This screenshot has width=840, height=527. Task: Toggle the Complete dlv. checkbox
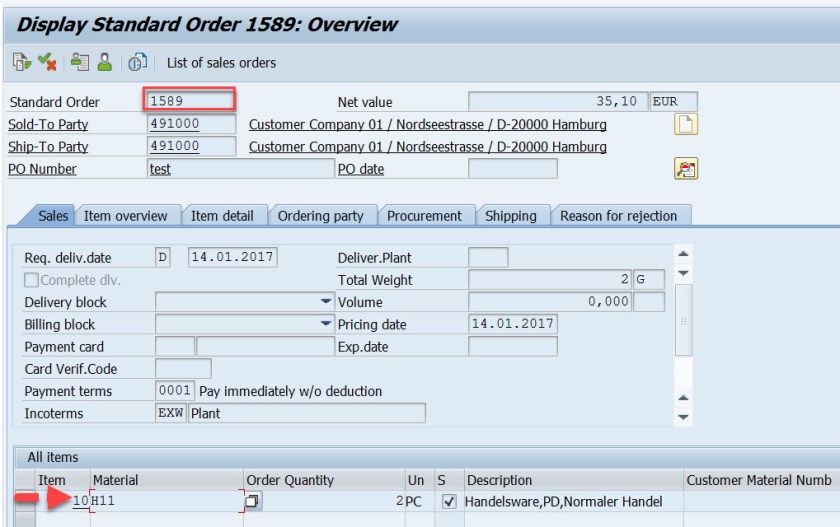tap(32, 280)
